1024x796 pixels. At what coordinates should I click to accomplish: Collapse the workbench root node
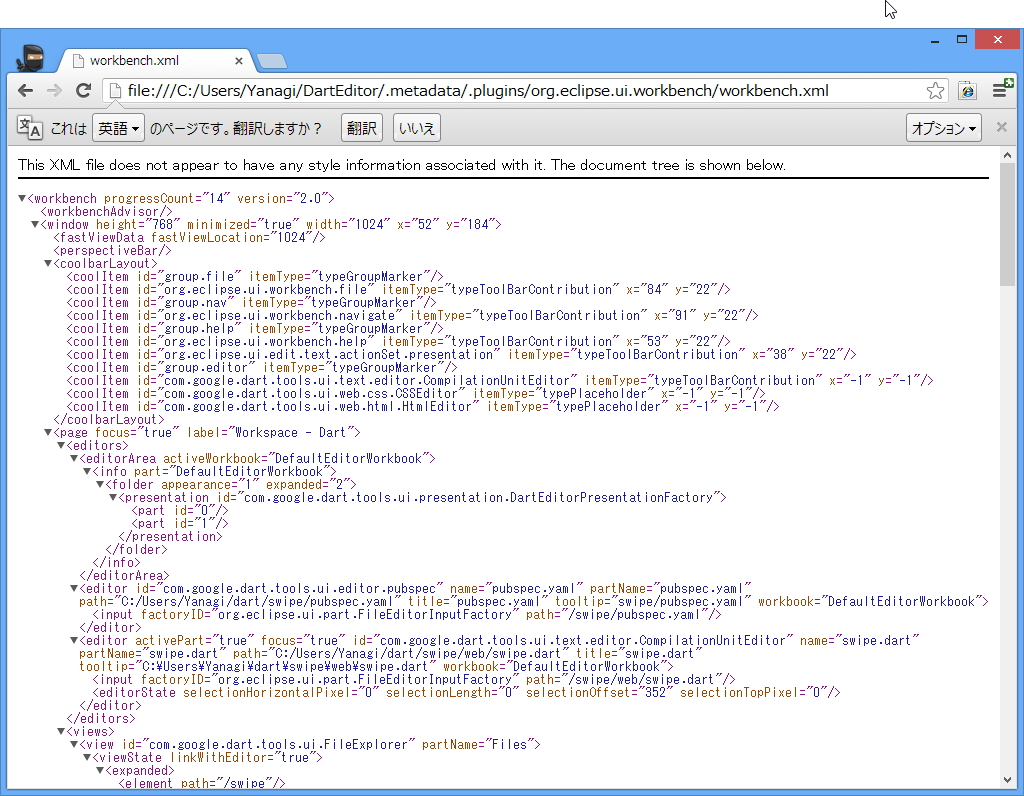pyautogui.click(x=22, y=198)
